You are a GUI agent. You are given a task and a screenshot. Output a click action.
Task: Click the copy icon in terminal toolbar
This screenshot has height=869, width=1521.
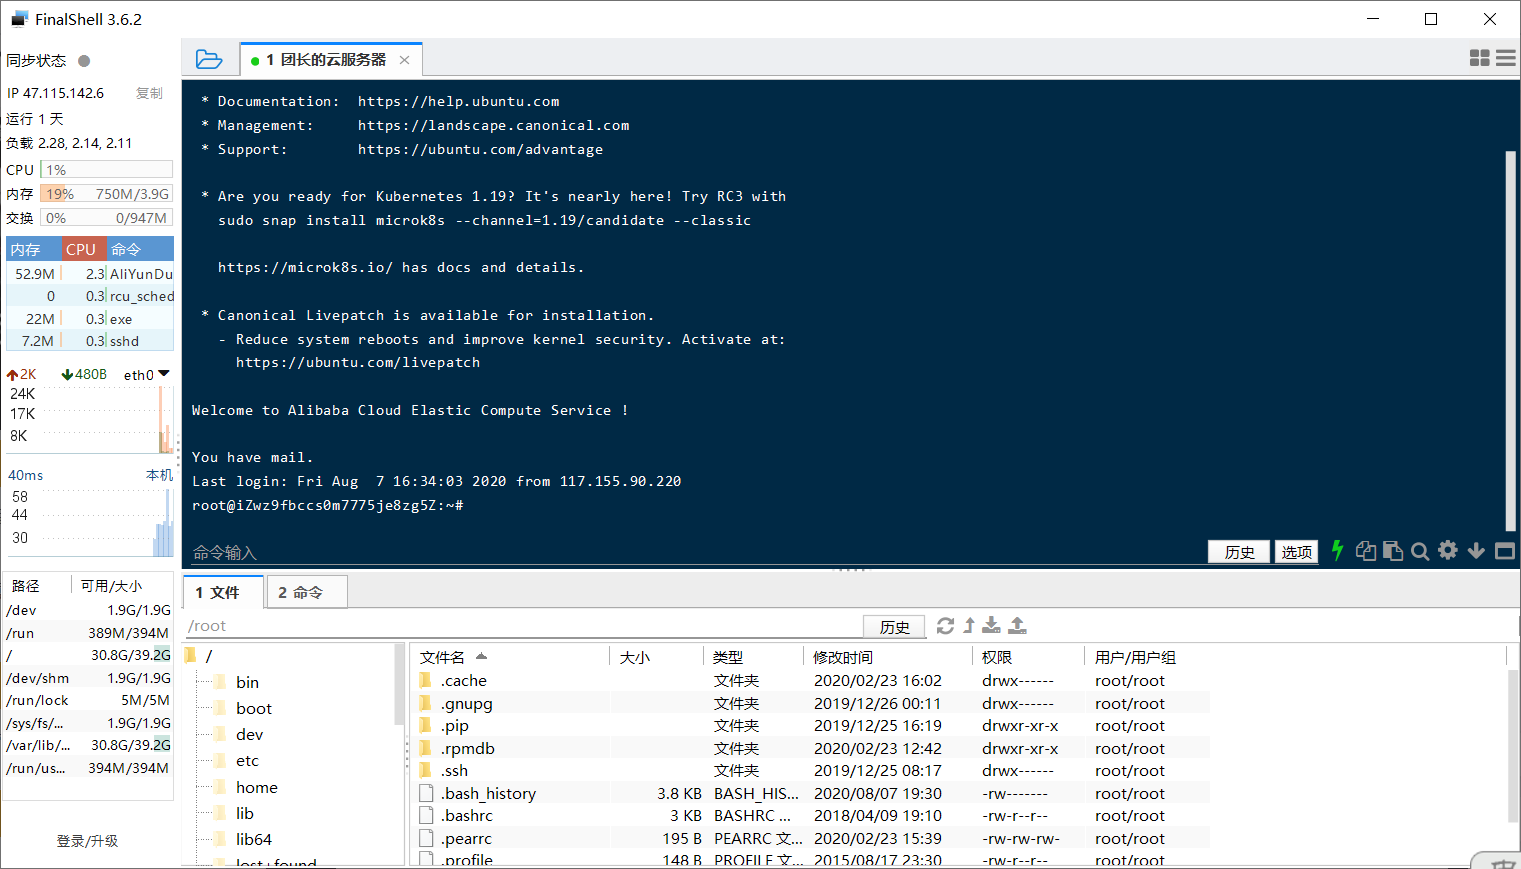[1366, 550]
